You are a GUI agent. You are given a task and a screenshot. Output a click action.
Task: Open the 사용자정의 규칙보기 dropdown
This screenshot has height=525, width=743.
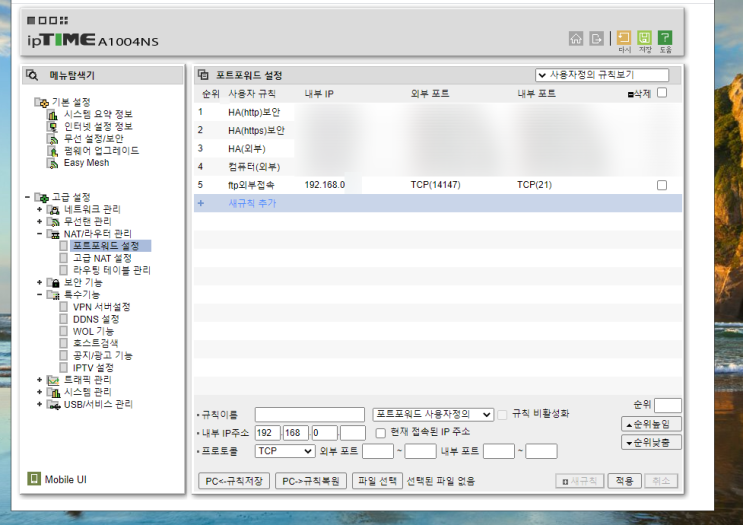point(602,75)
